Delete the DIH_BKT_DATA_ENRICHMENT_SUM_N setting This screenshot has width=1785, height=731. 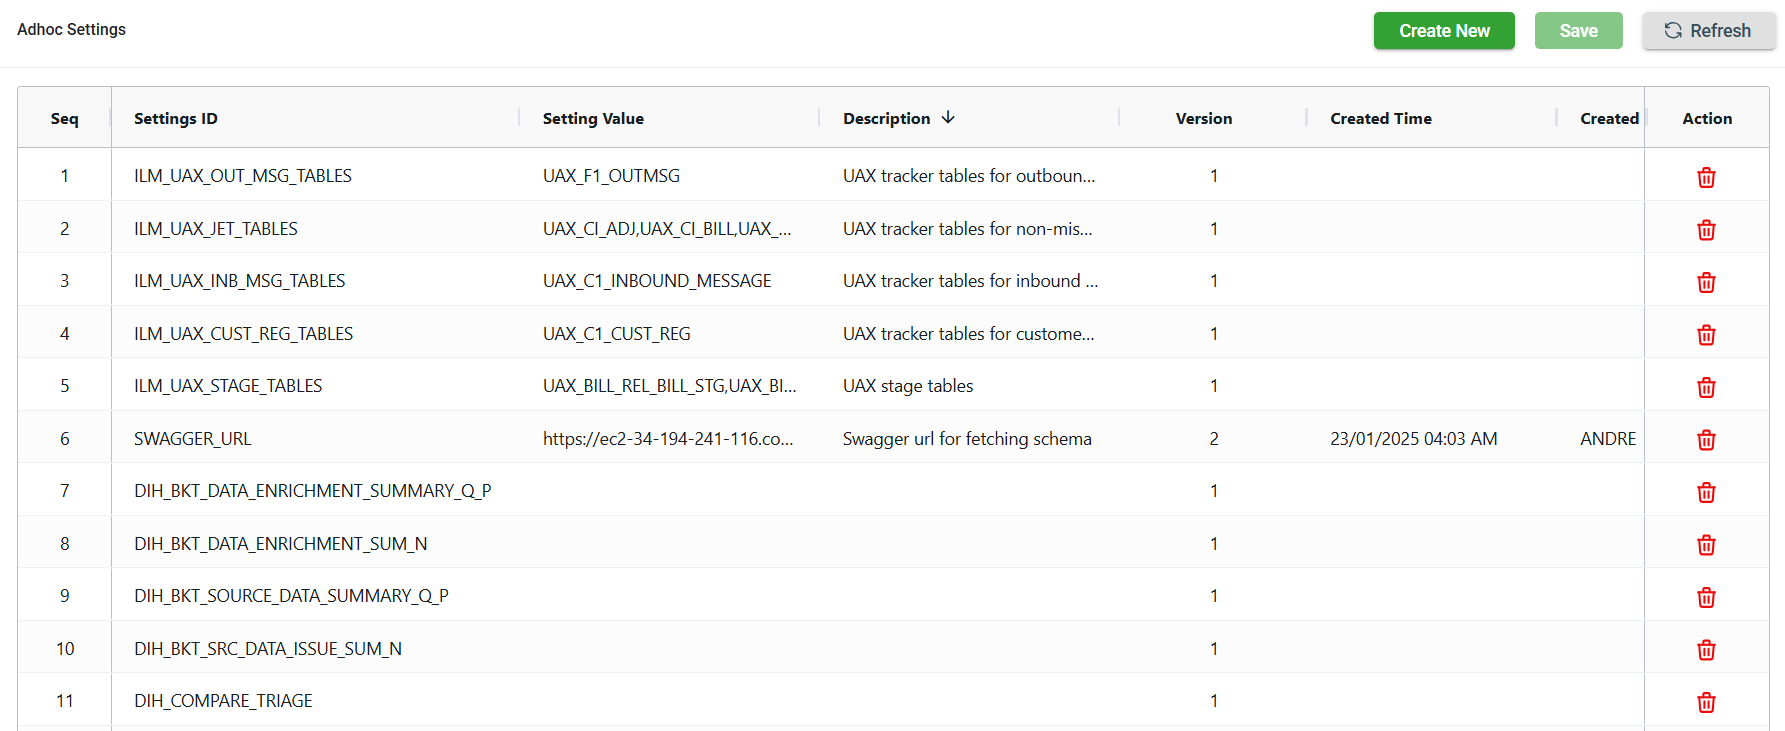[x=1706, y=545]
